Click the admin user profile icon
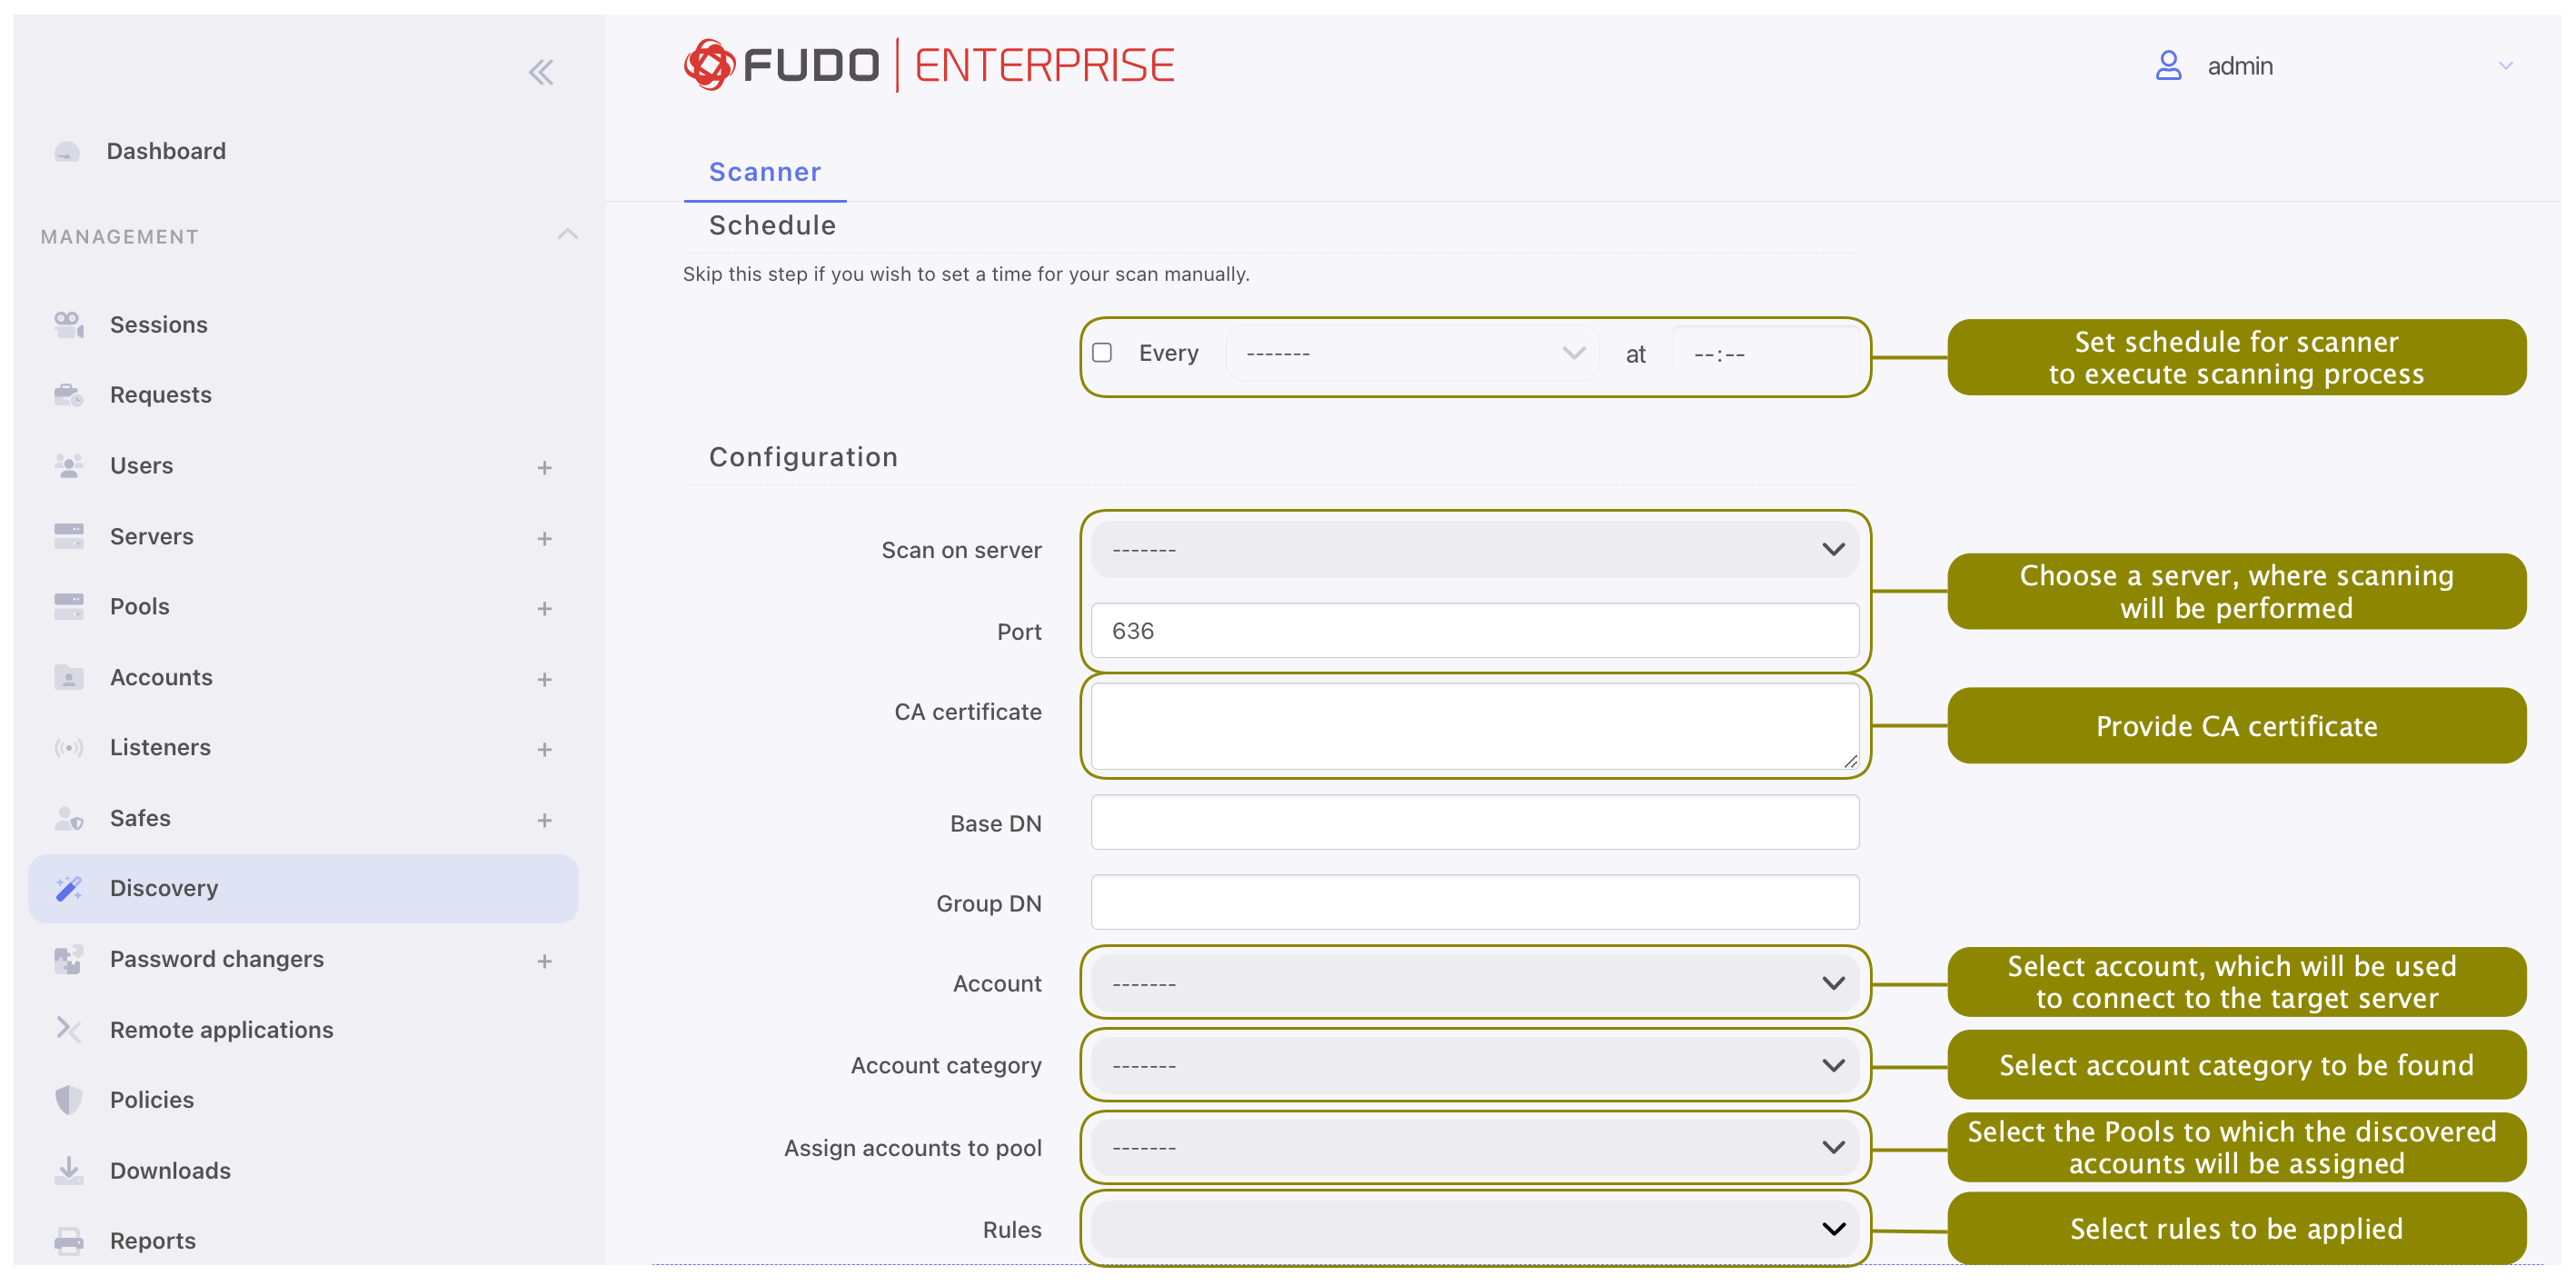2576x1286 pixels. coord(2167,66)
